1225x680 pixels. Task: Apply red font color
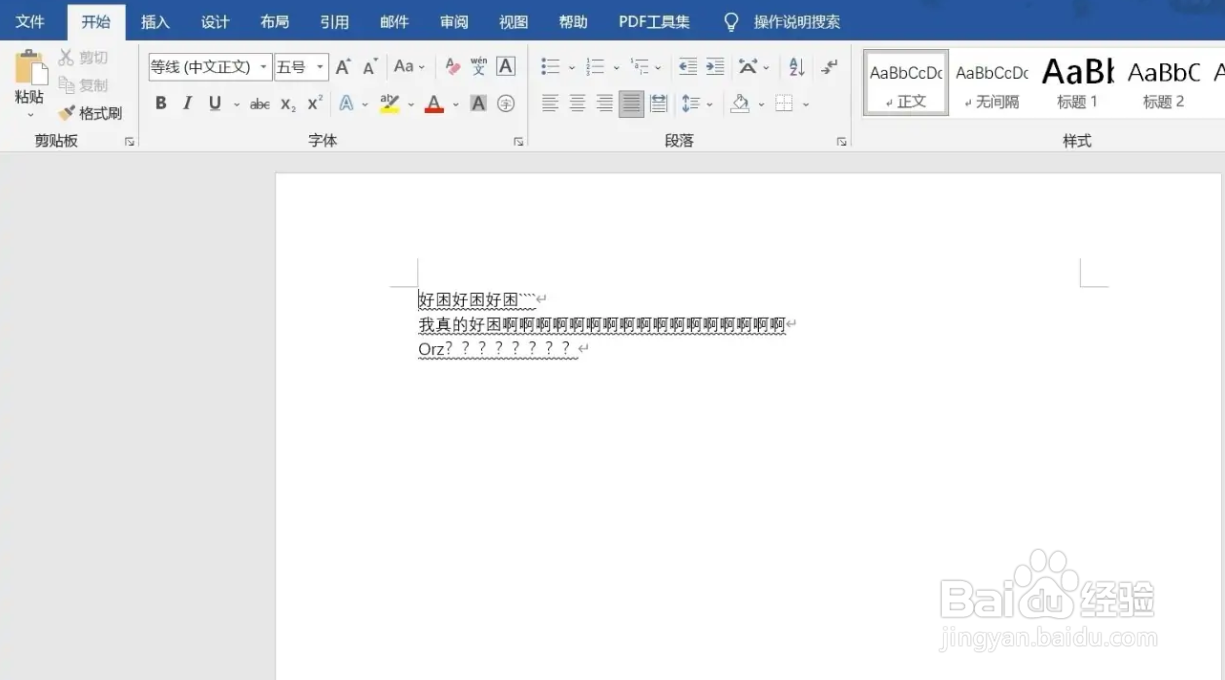[434, 103]
